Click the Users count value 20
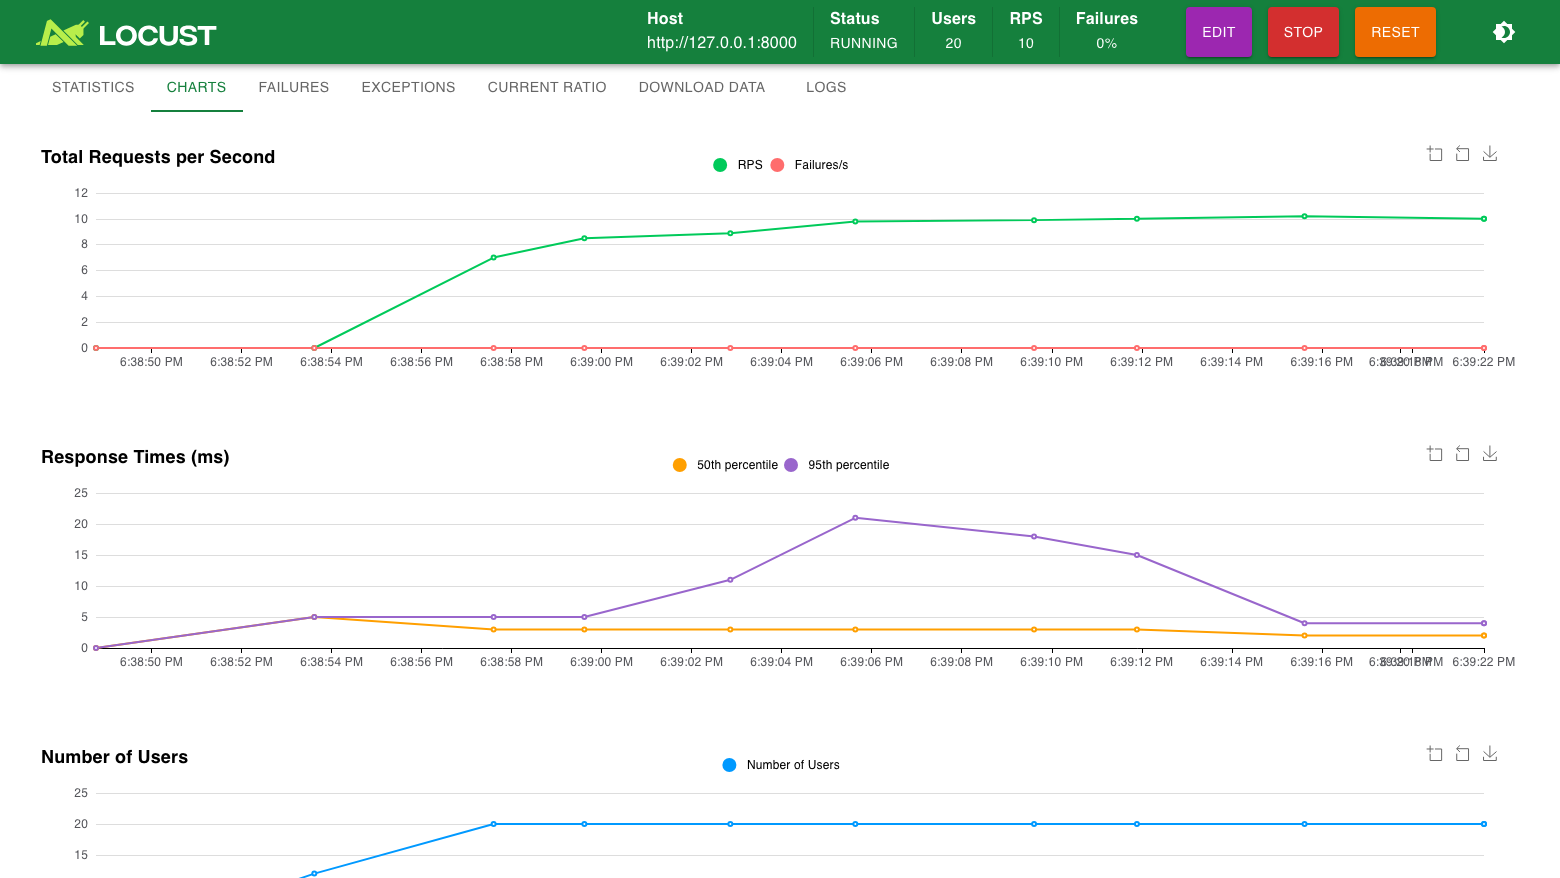1560x878 pixels. click(x=953, y=43)
